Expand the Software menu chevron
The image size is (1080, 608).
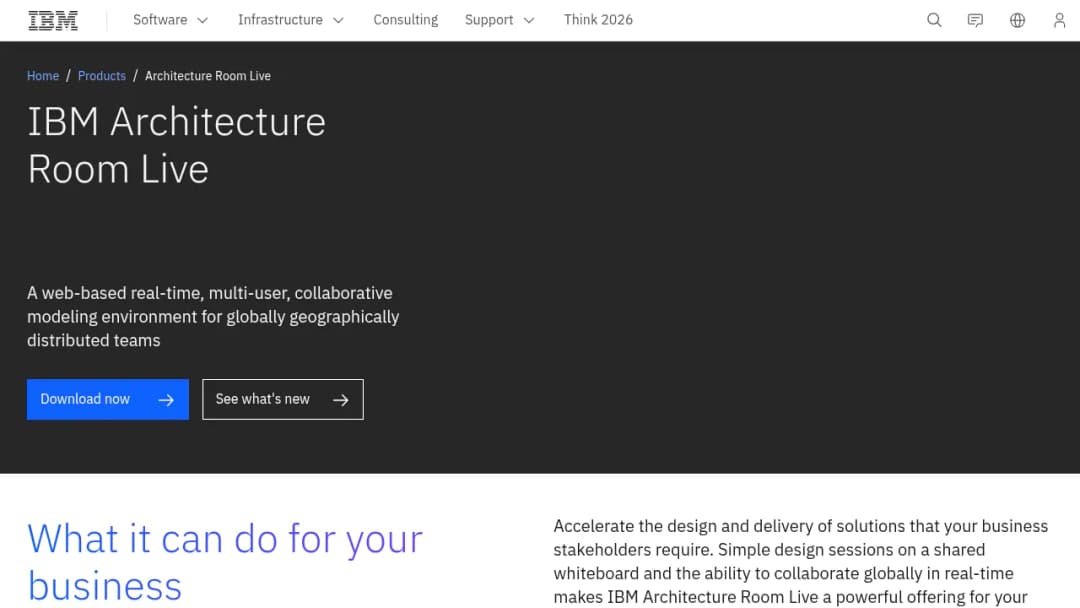coord(202,21)
